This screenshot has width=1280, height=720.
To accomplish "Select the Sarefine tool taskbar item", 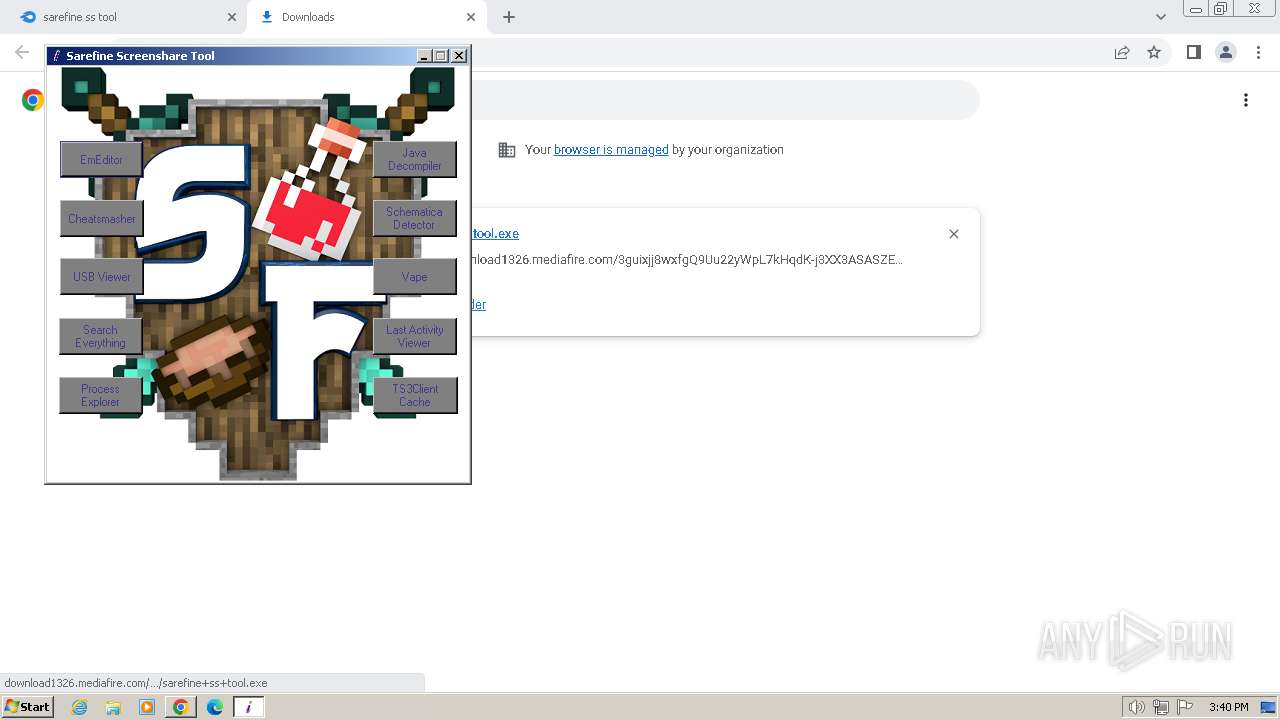I will point(249,707).
